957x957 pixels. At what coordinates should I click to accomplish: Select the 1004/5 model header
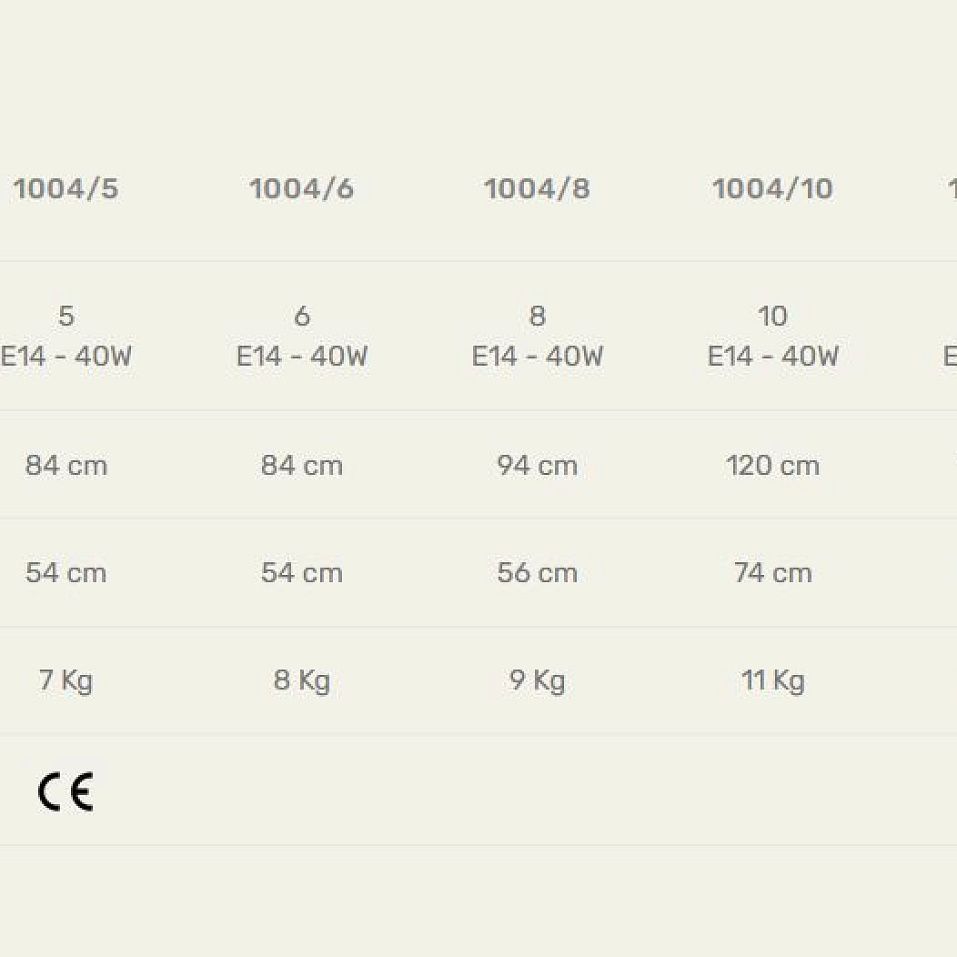pos(66,189)
